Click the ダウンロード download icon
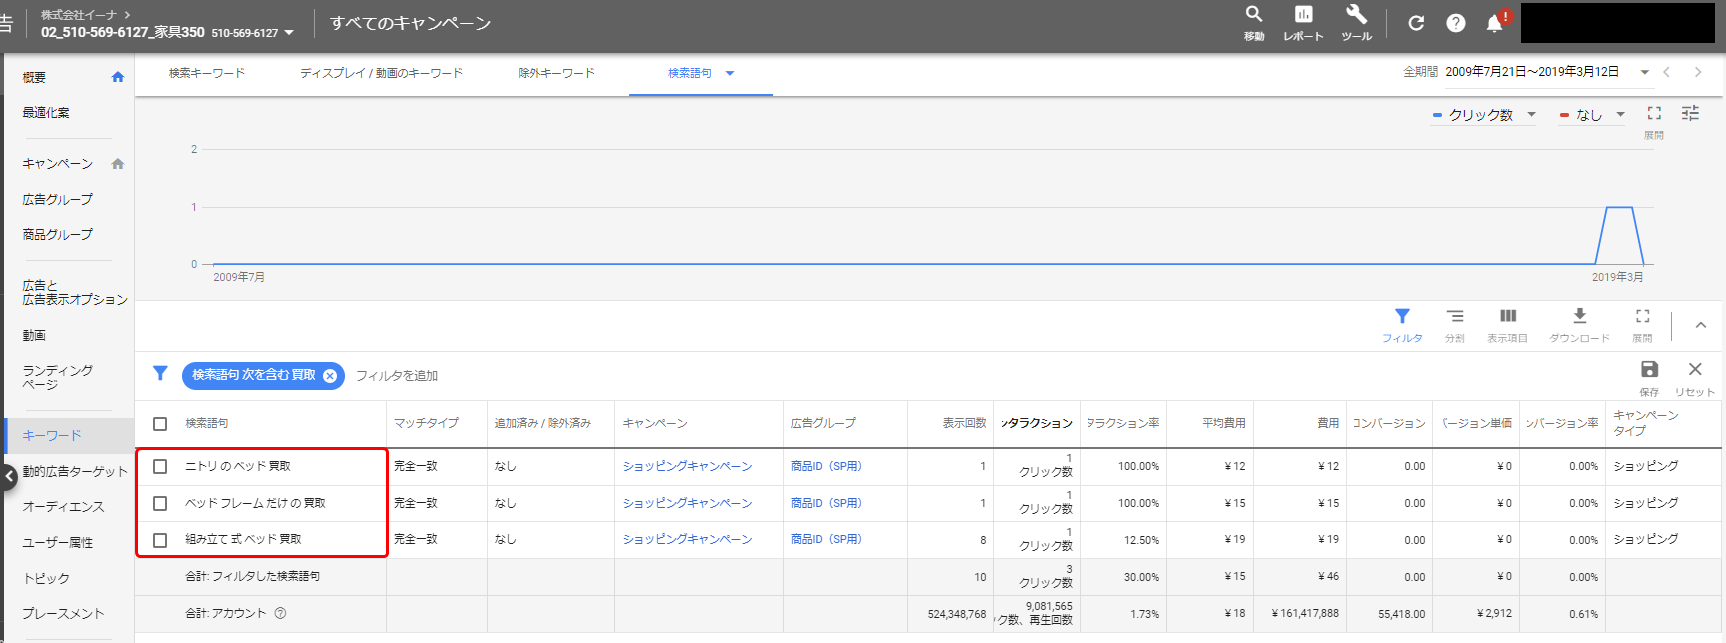This screenshot has height=643, width=1726. 1580,316
